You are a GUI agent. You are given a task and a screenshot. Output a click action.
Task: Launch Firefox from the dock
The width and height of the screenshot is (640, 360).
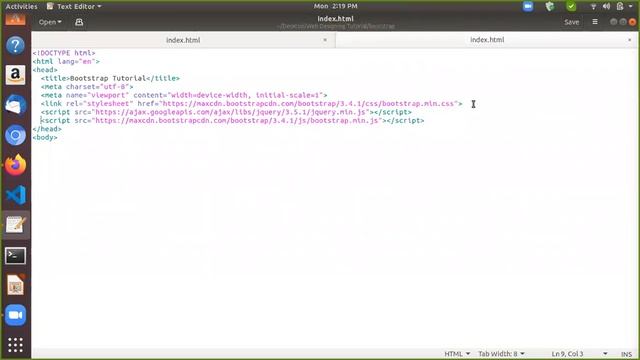click(16, 165)
